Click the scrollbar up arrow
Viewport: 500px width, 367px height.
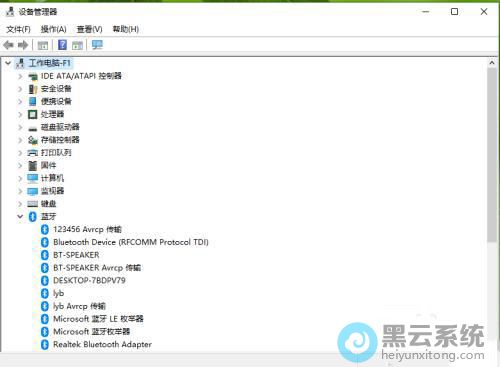[492, 63]
